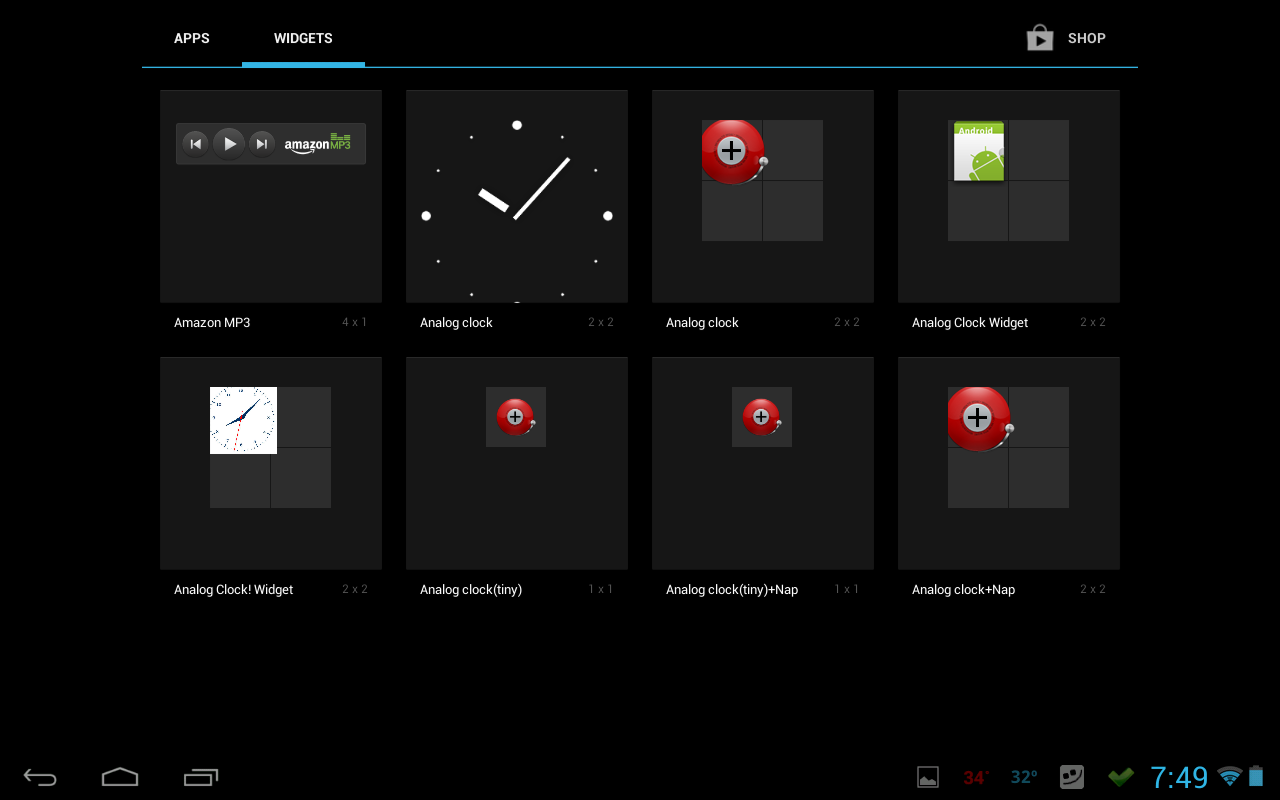Tap the play icon in Amazon MP3 widget
Screen dimensions: 1280x800
coord(229,143)
